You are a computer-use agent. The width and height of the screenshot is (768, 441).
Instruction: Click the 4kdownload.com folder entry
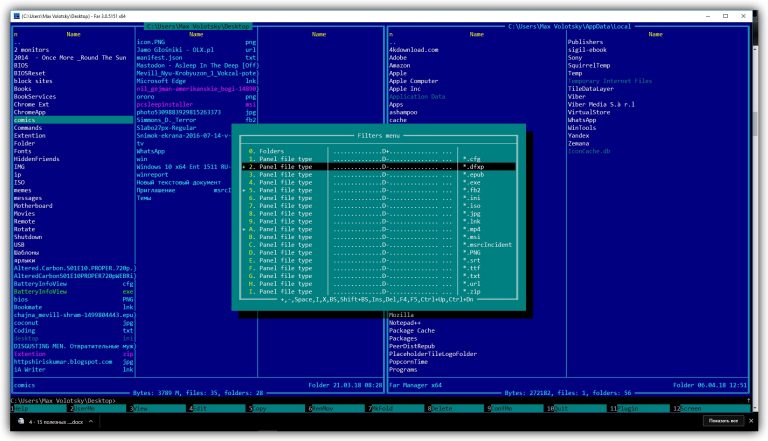418,49
